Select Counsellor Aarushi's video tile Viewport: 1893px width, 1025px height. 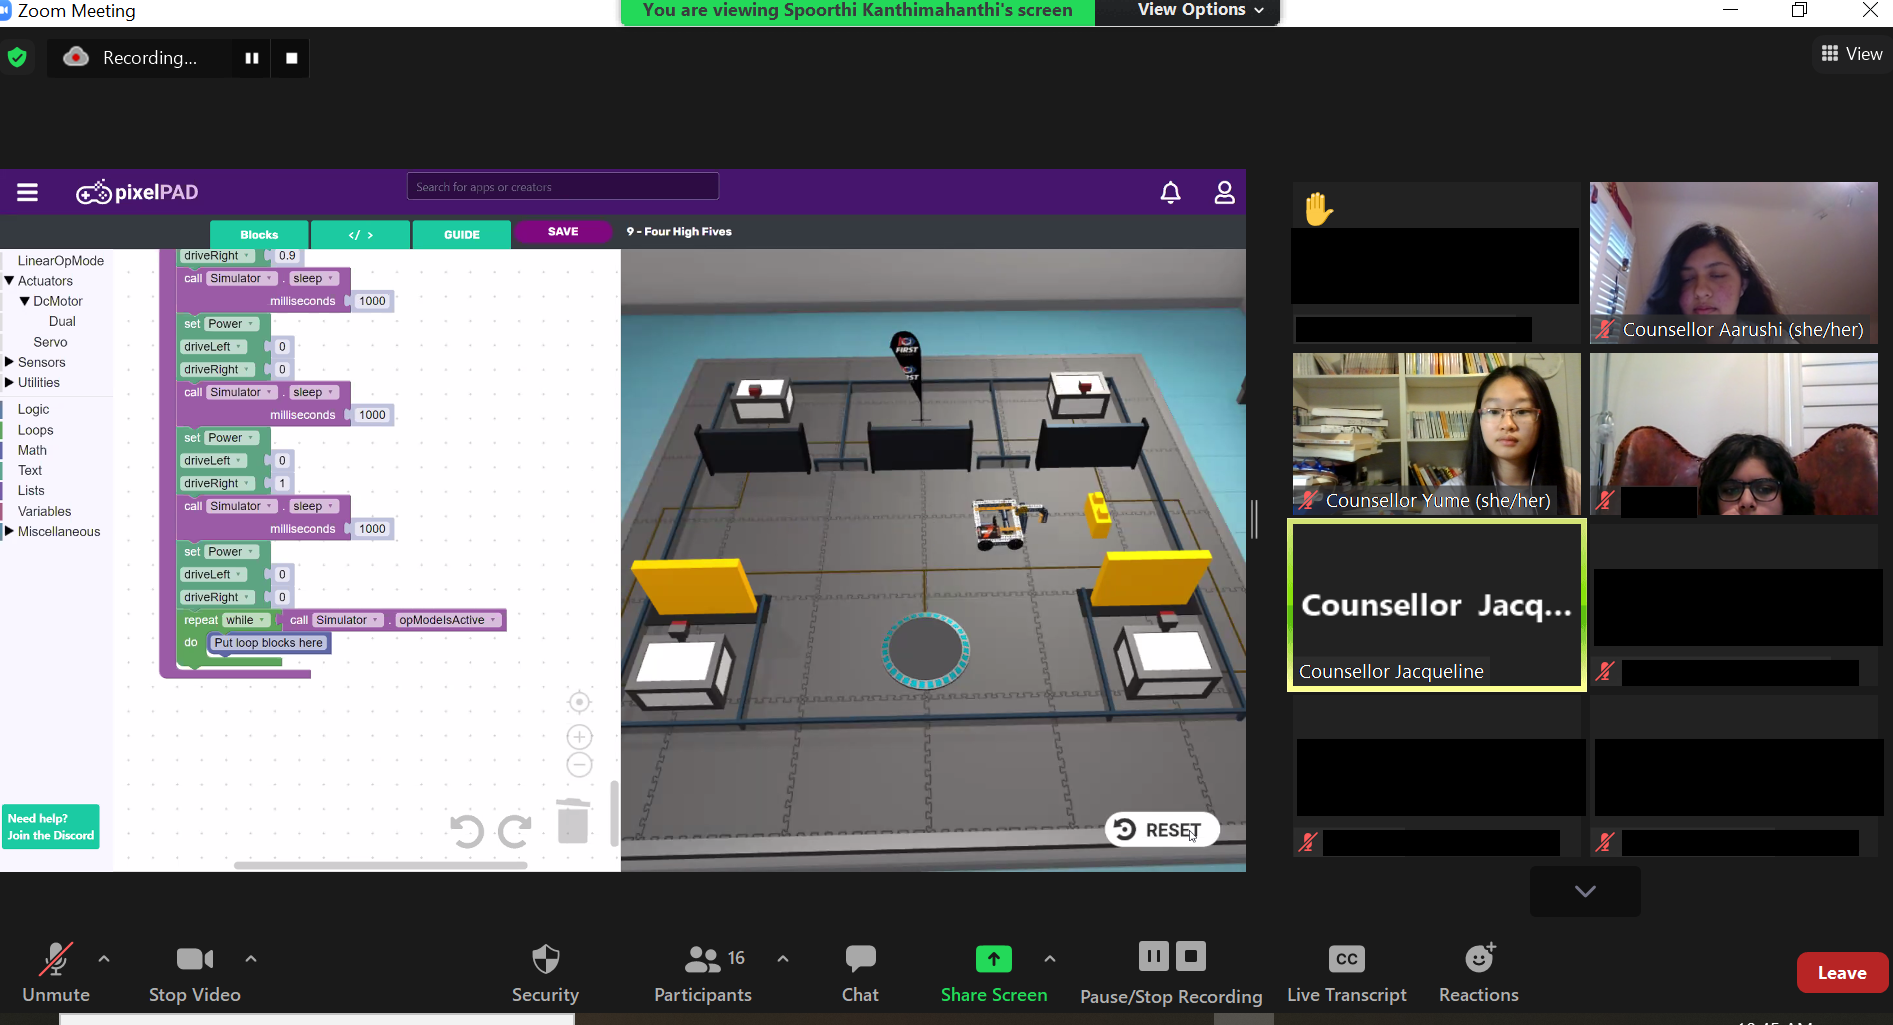[1734, 263]
